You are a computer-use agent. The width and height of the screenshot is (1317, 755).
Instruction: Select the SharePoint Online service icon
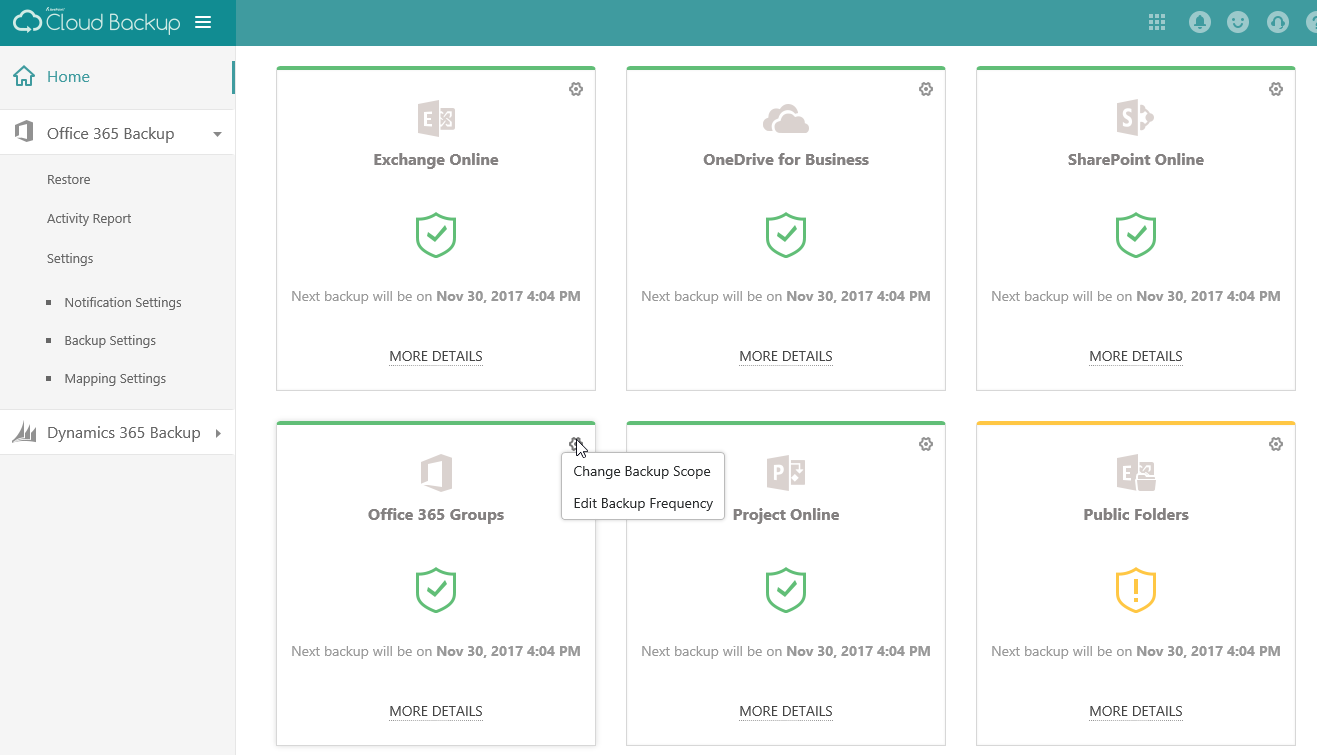pyautogui.click(x=1135, y=117)
